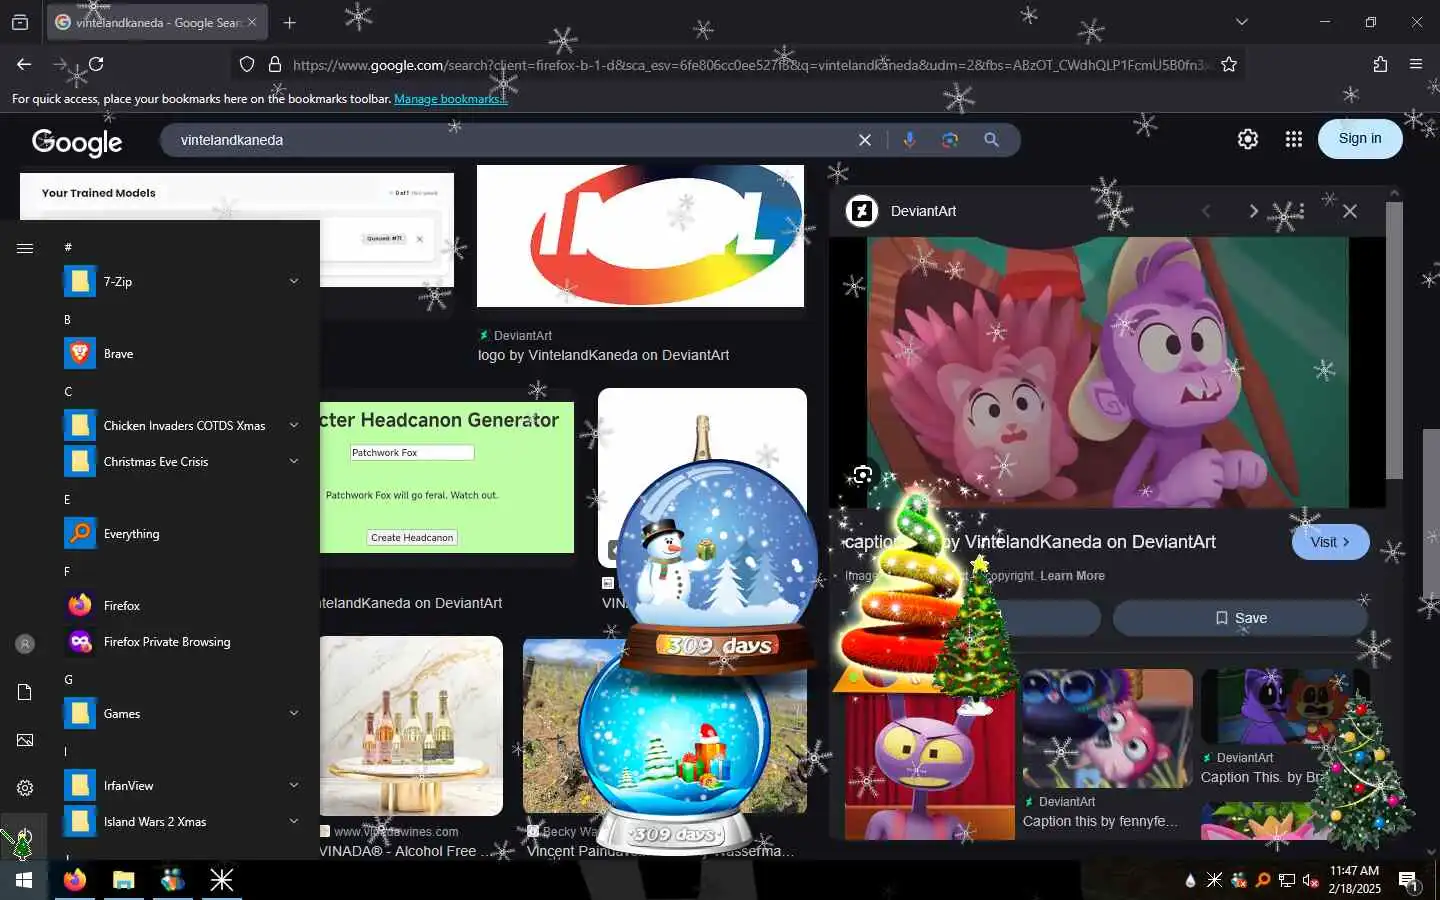Image resolution: width=1440 pixels, height=900 pixels.
Task: Select the vintelandkaneda Google Search tab
Action: (x=157, y=22)
